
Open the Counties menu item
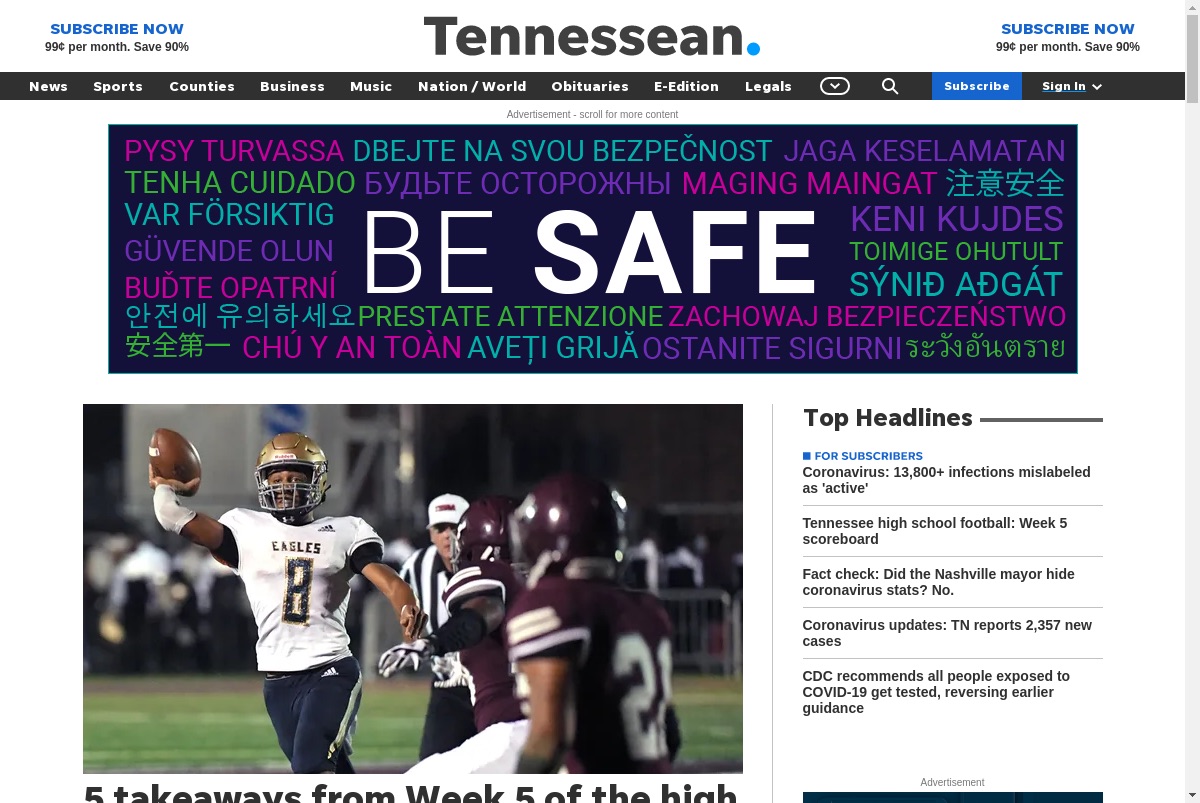[202, 86]
